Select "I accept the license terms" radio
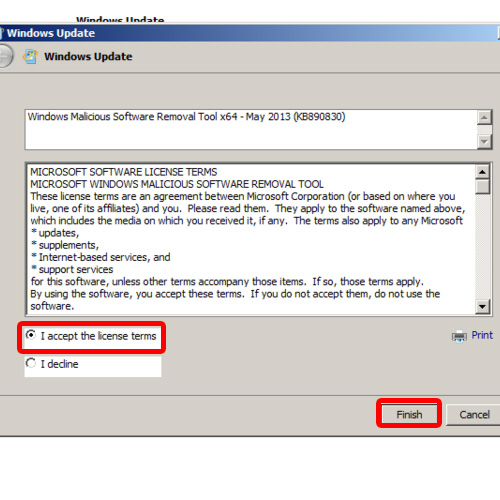Screen dimensions: 500x500 [x=31, y=335]
